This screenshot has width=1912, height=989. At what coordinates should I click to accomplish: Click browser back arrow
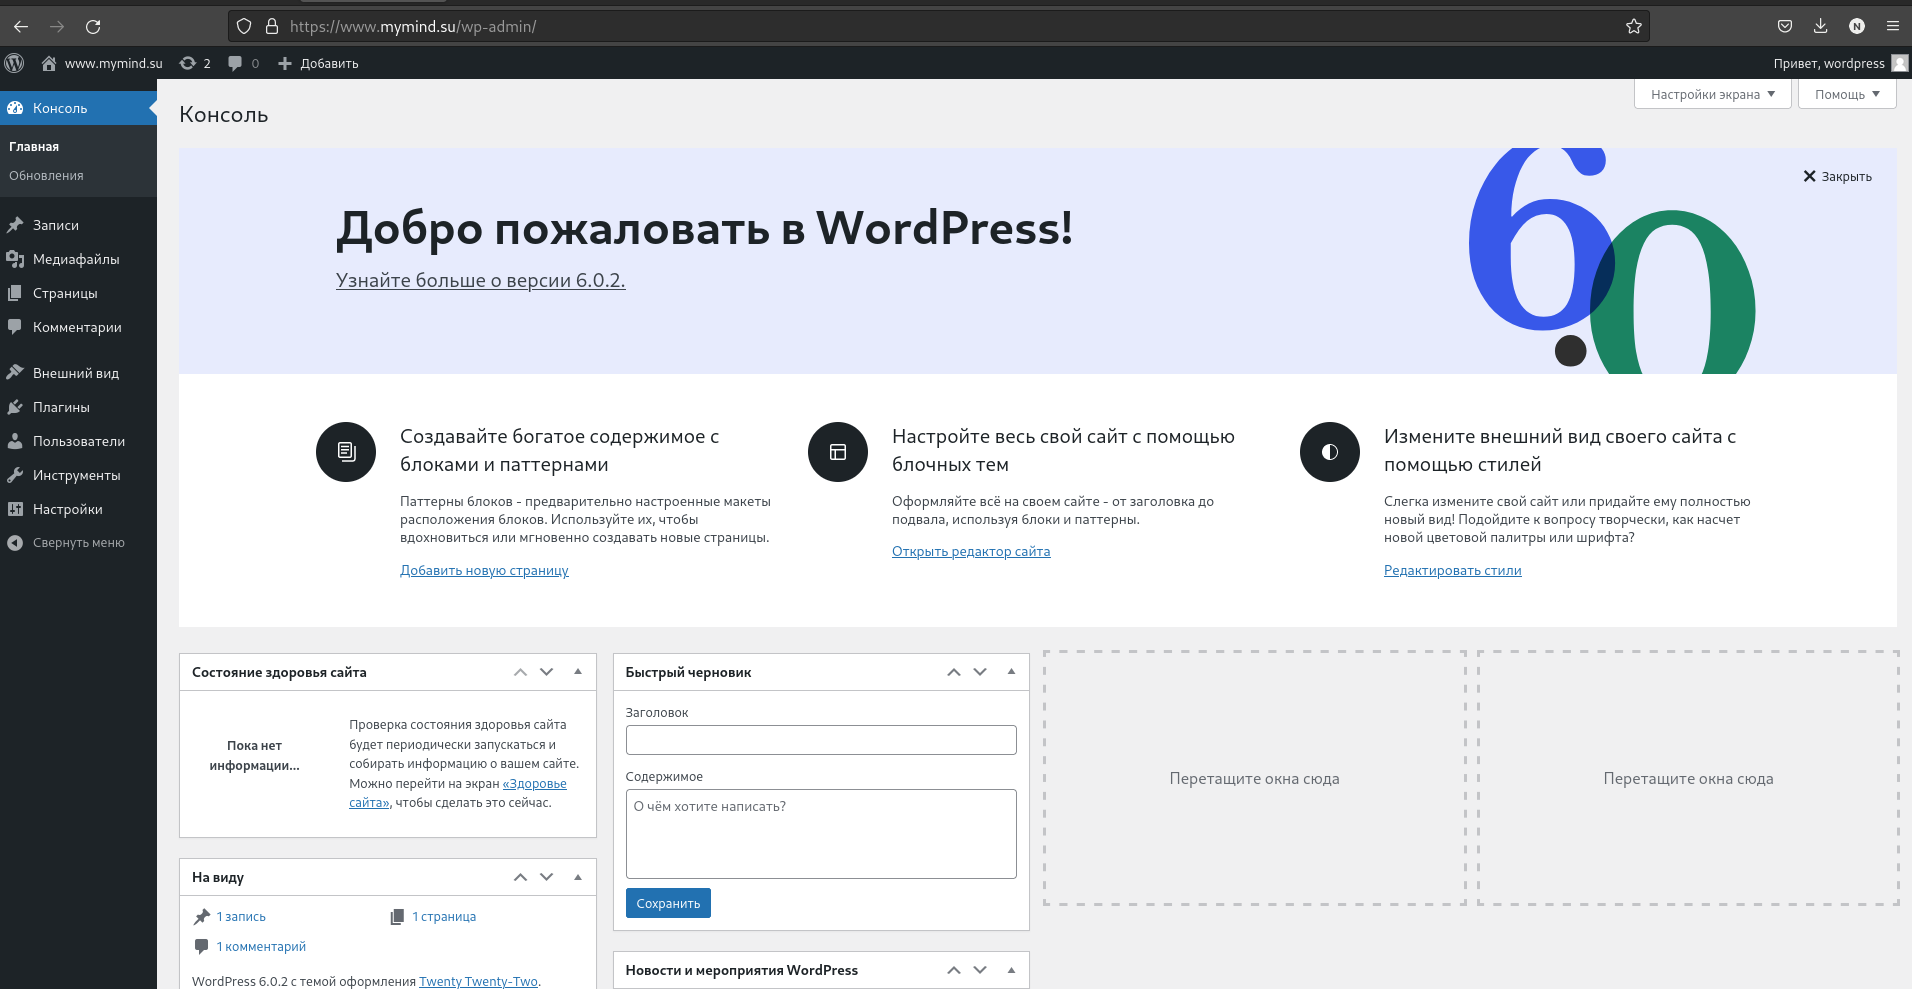[x=21, y=26]
